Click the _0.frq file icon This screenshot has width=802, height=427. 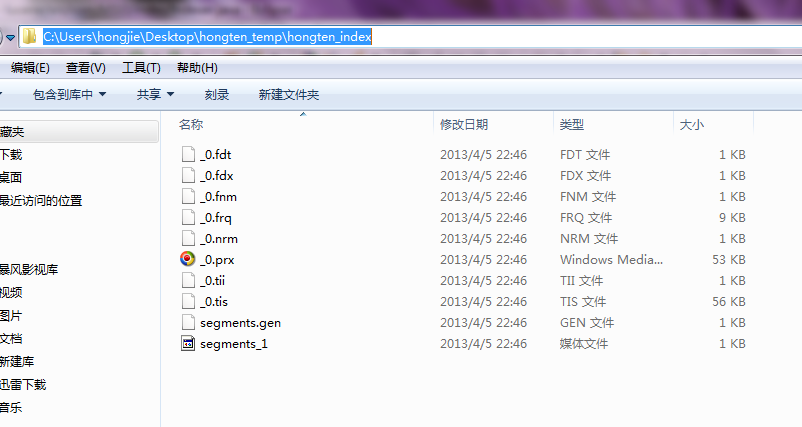188,217
